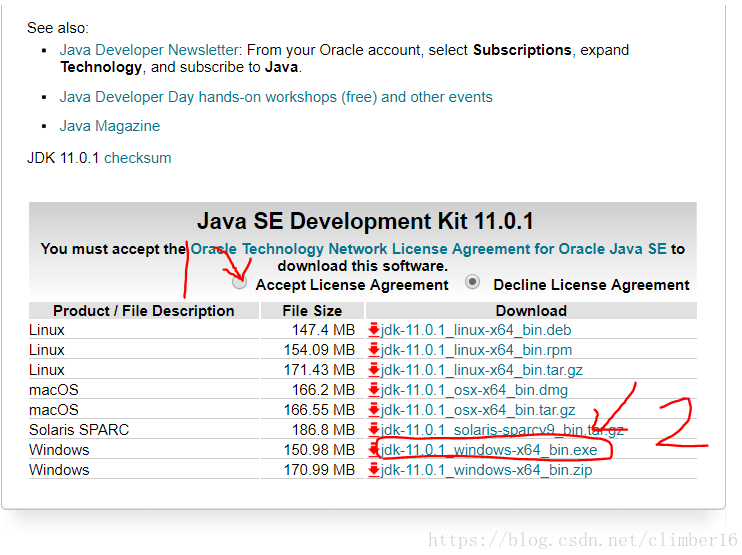Download jdk-11.0.1_linux-x64_bin.tar.gz
The image size is (742, 555).
pos(482,370)
